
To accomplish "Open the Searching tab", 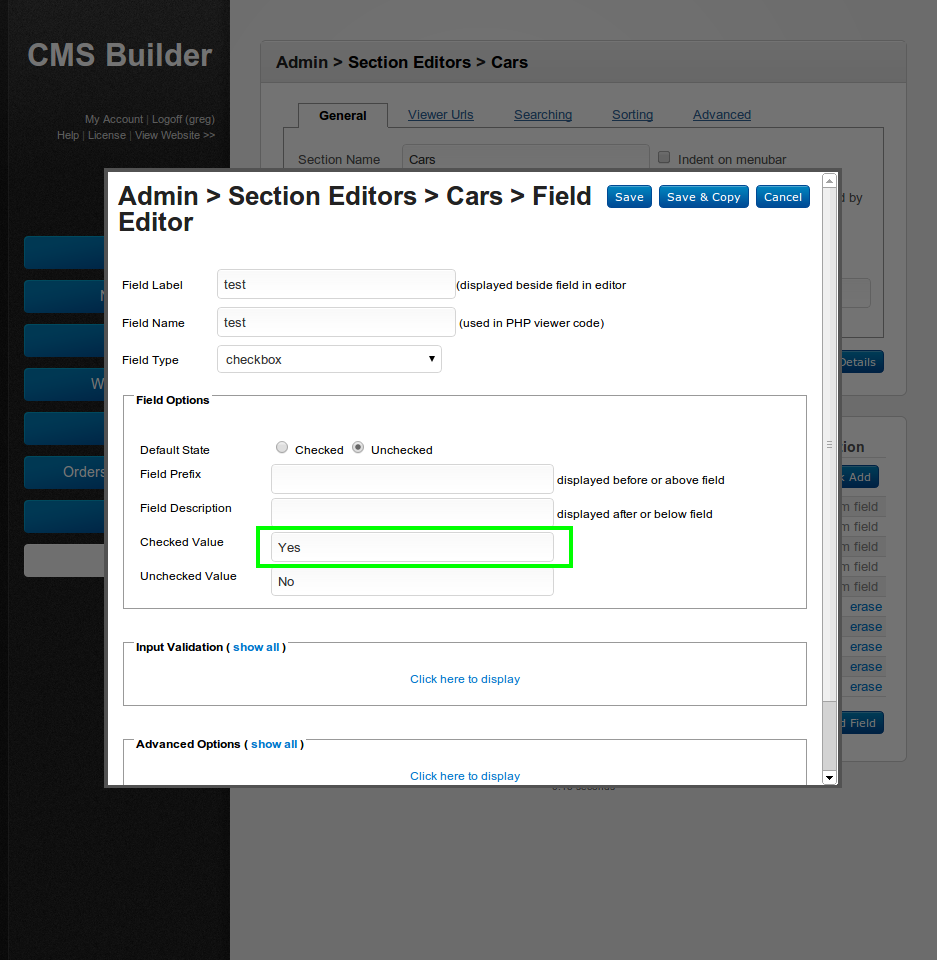I will pyautogui.click(x=543, y=115).
